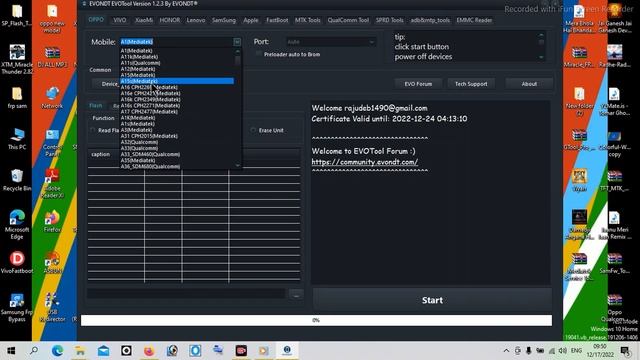Choose A12(Mediatek) from the model list
This screenshot has height=360, width=640.
[x=177, y=69]
